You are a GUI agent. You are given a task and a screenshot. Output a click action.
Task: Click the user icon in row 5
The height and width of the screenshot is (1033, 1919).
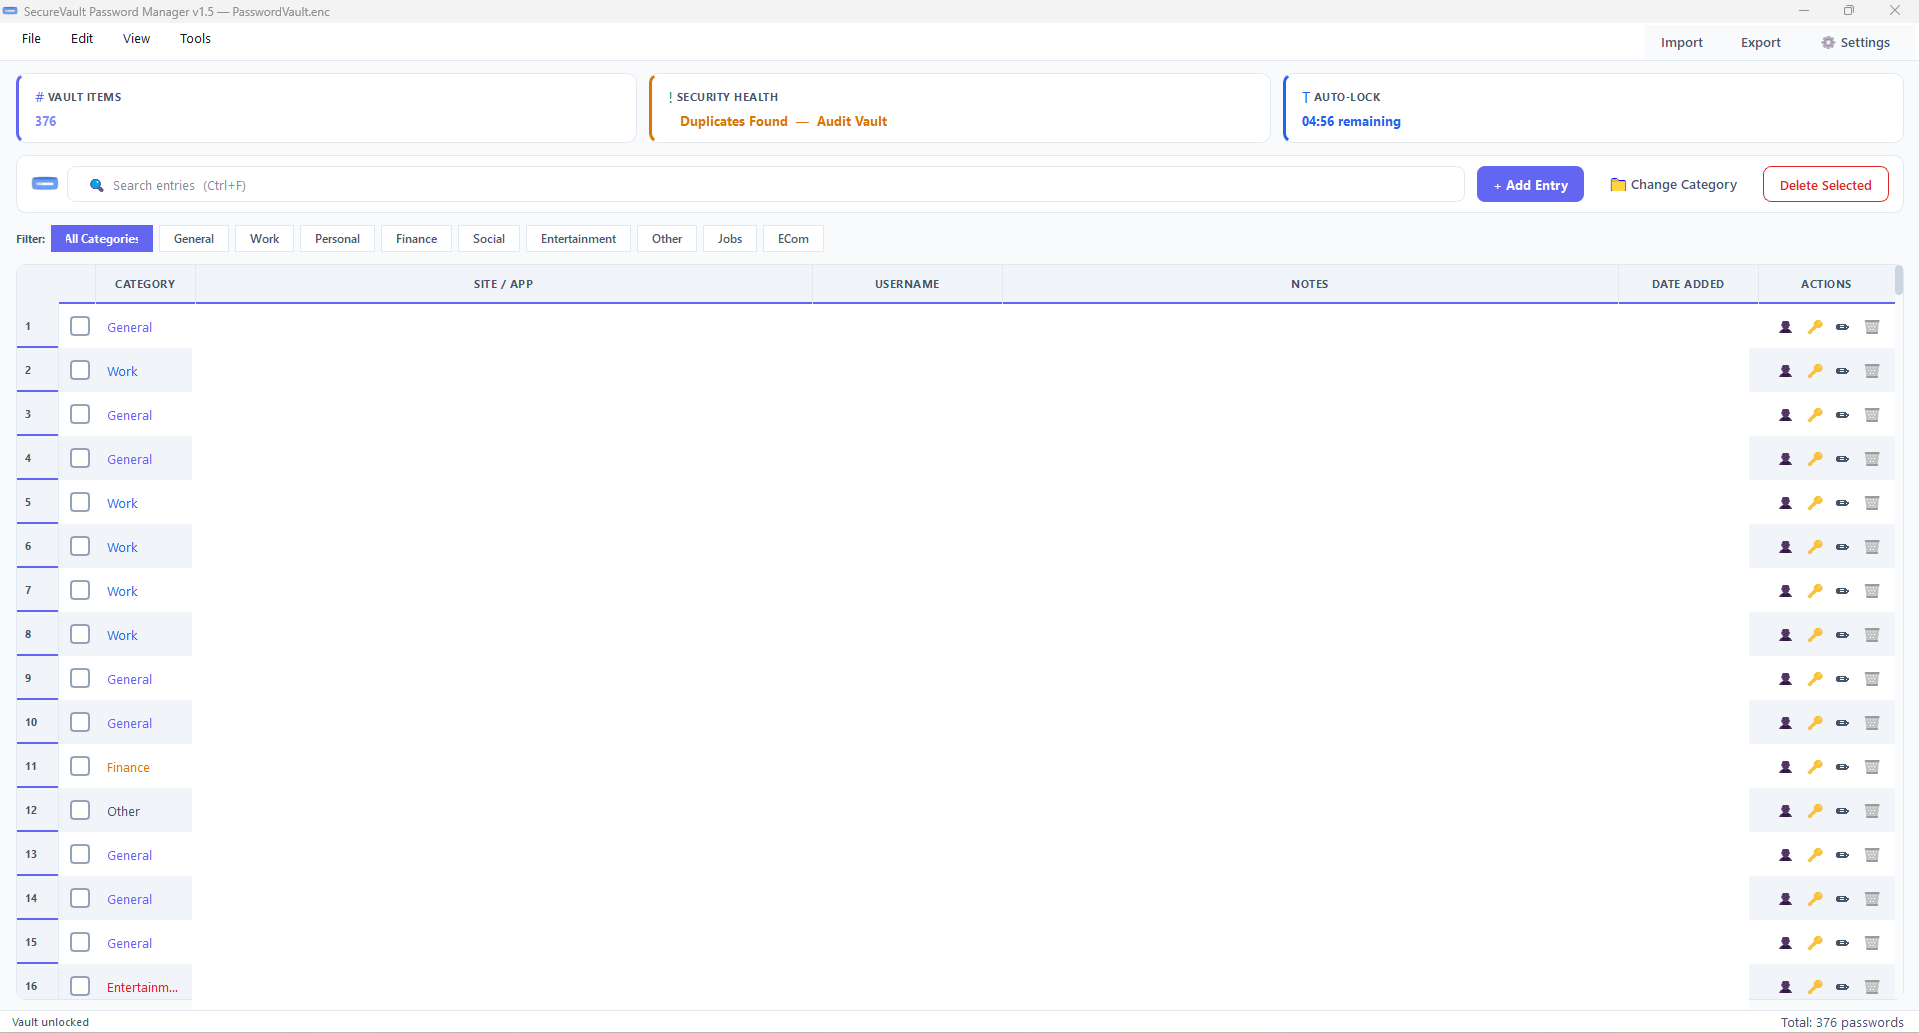tap(1785, 503)
